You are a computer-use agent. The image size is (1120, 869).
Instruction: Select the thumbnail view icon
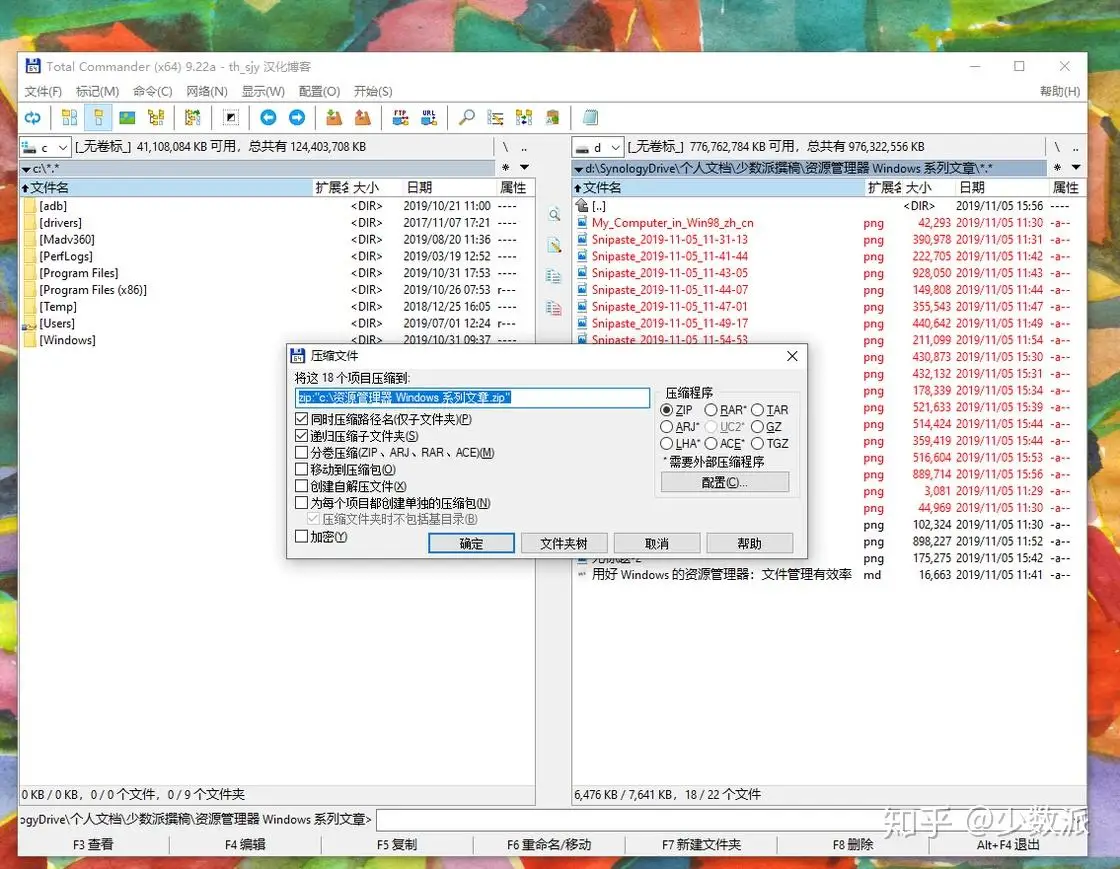click(x=126, y=117)
